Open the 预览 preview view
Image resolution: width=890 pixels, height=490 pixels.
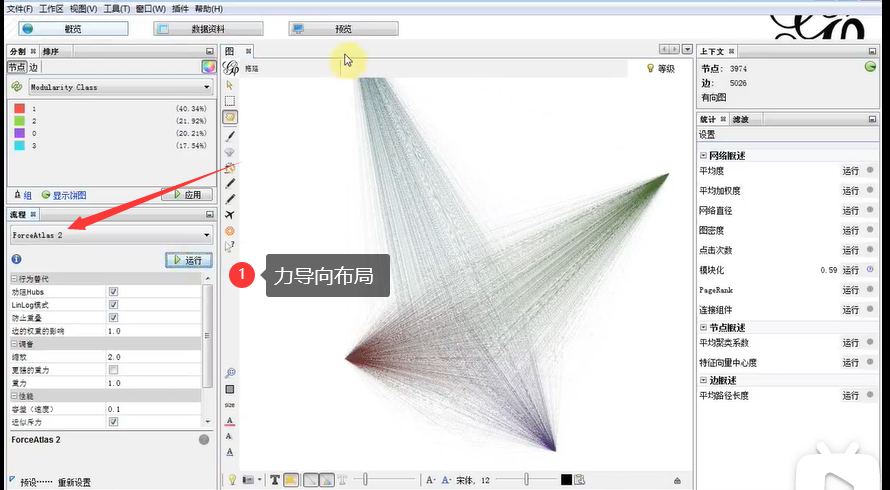(343, 28)
